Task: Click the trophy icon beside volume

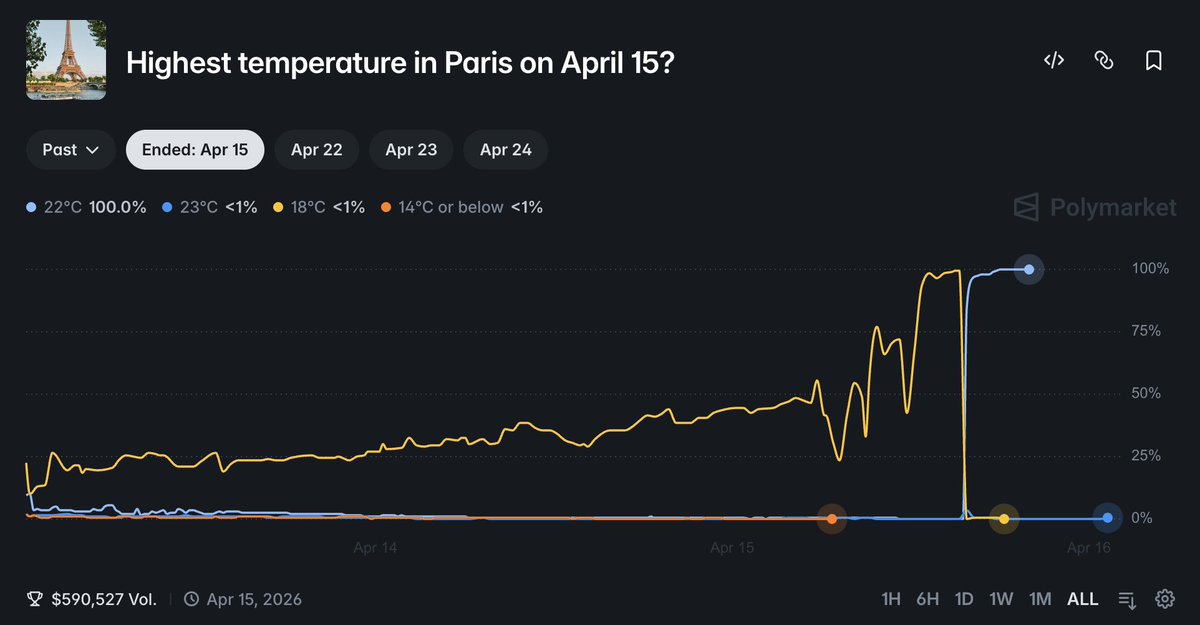Action: pyautogui.click(x=35, y=598)
